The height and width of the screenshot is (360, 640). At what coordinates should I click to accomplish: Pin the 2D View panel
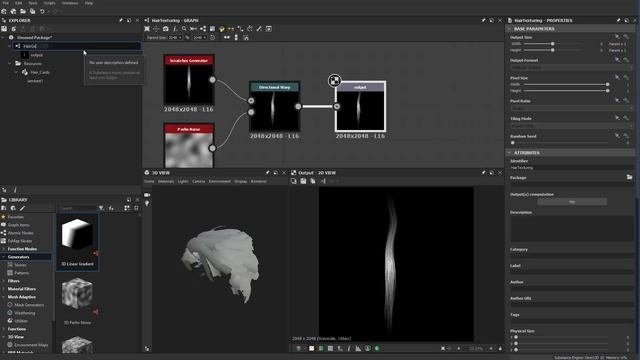pos(484,173)
